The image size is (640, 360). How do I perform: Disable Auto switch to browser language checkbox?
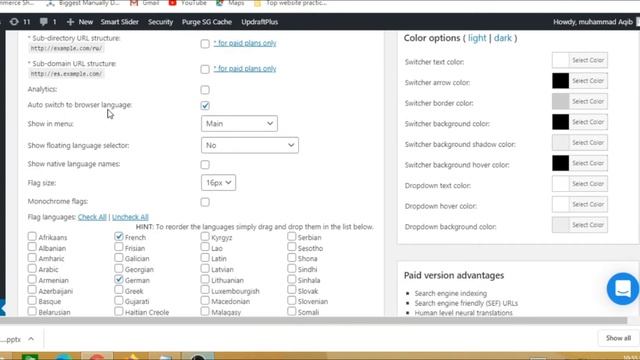[205, 105]
